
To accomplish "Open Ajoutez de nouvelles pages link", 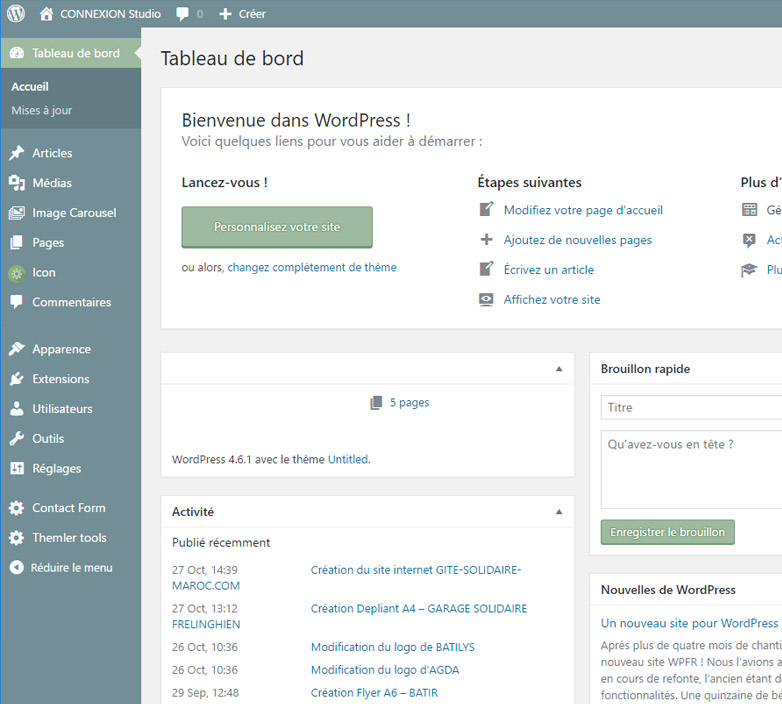I will pyautogui.click(x=578, y=240).
